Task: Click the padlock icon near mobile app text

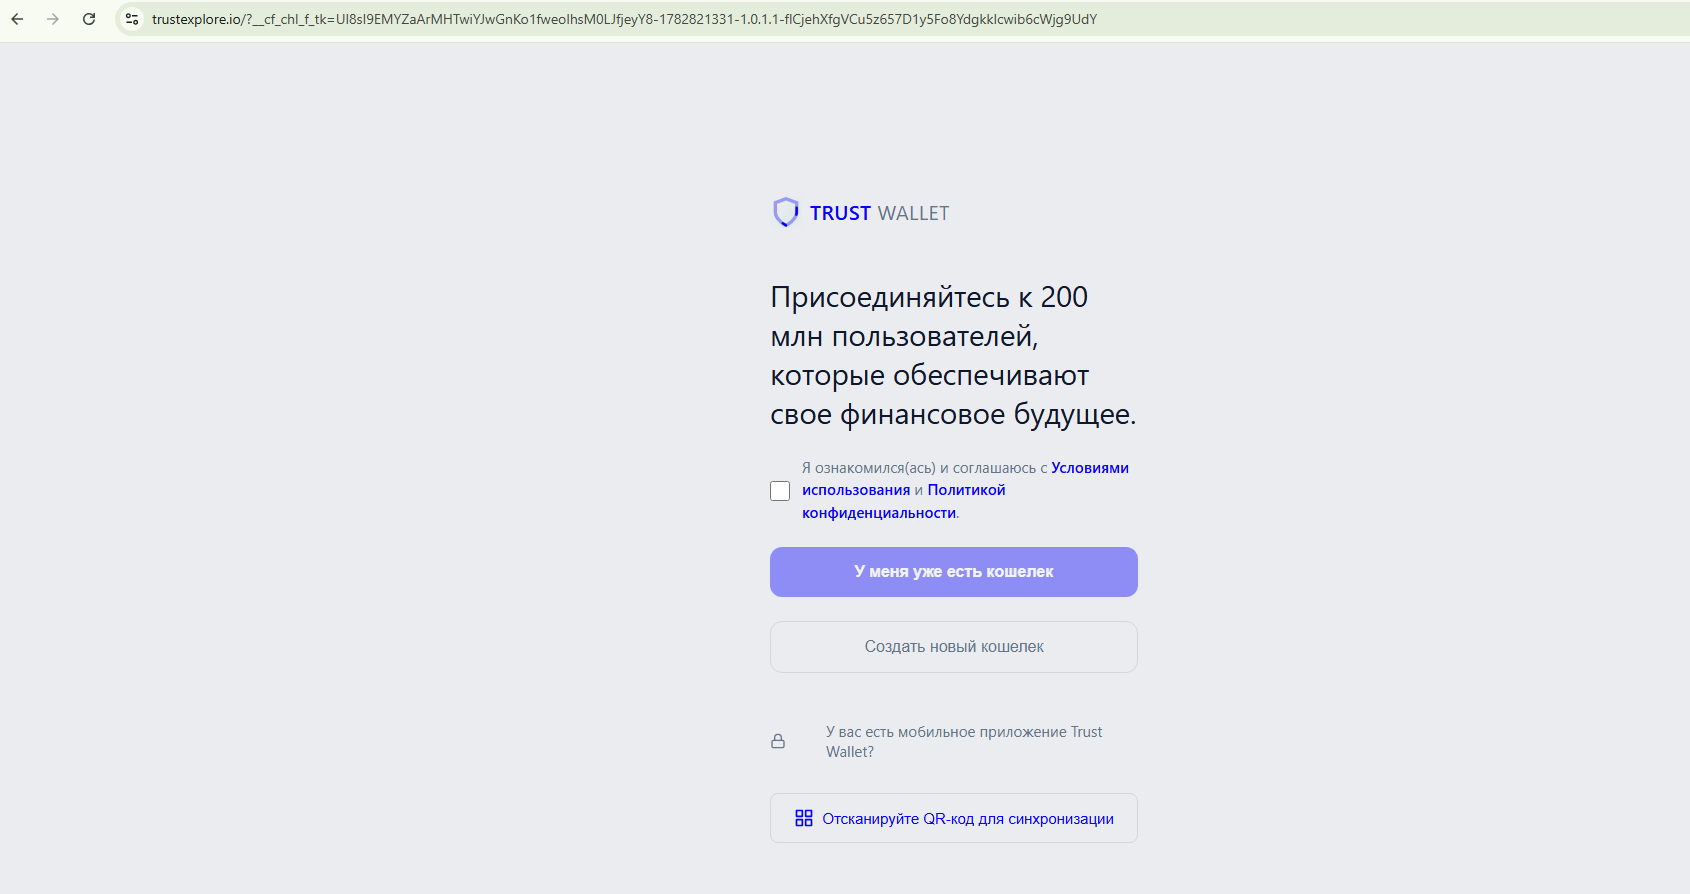Action: click(778, 741)
